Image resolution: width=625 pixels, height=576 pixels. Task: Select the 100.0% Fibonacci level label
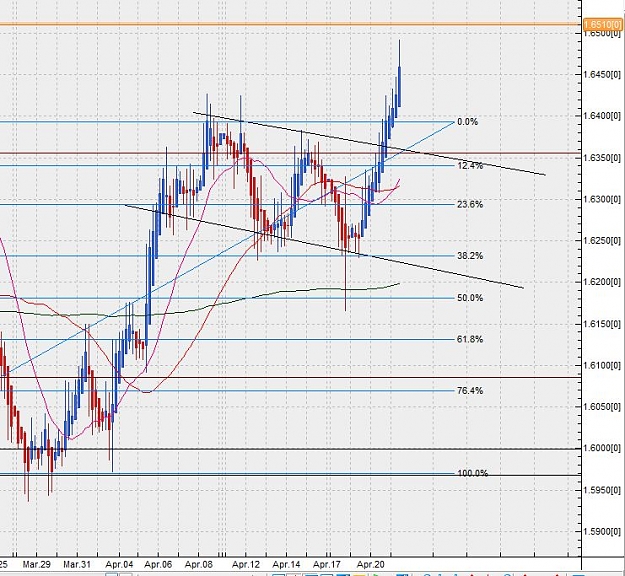[x=473, y=473]
